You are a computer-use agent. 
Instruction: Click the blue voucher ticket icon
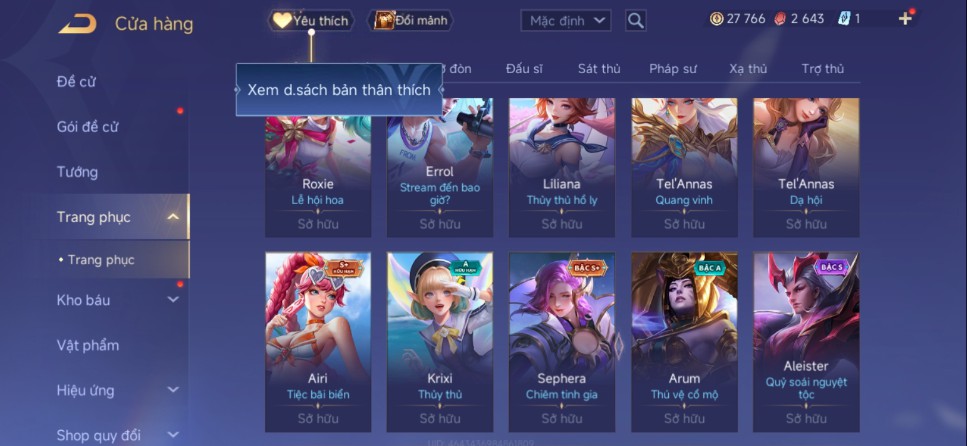pos(844,19)
